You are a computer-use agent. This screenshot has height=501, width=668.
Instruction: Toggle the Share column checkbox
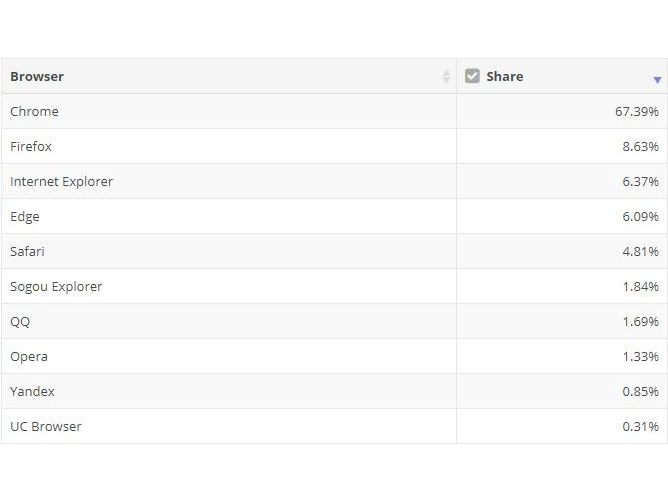pyautogui.click(x=473, y=76)
